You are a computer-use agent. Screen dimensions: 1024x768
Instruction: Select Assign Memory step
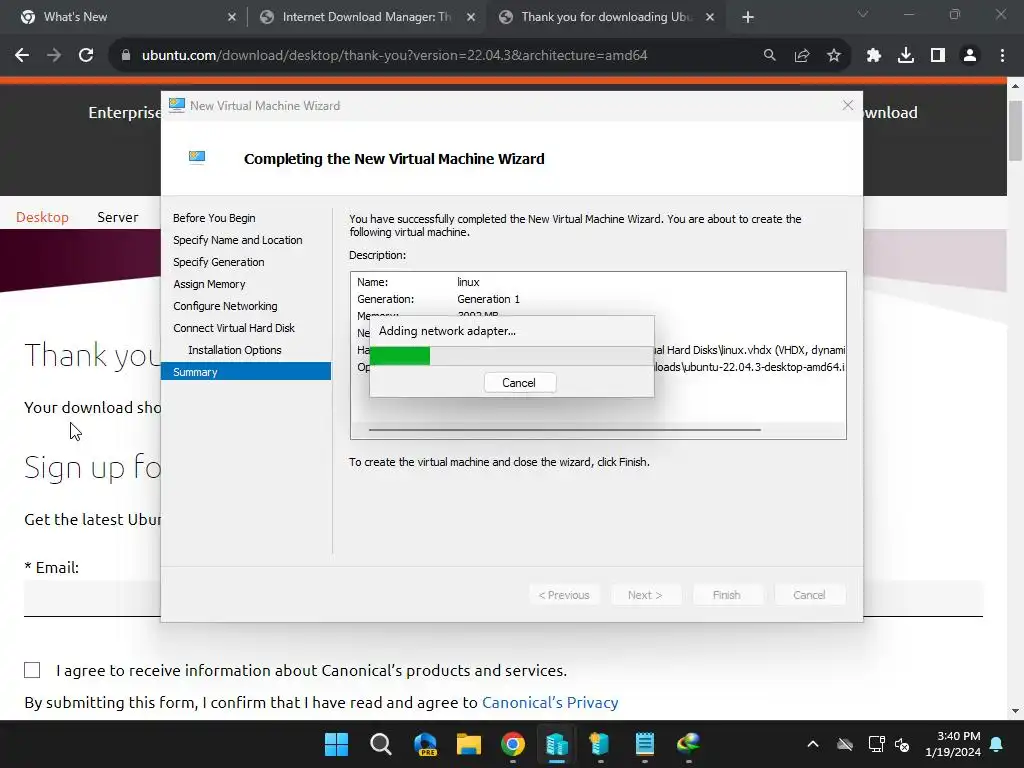209,284
